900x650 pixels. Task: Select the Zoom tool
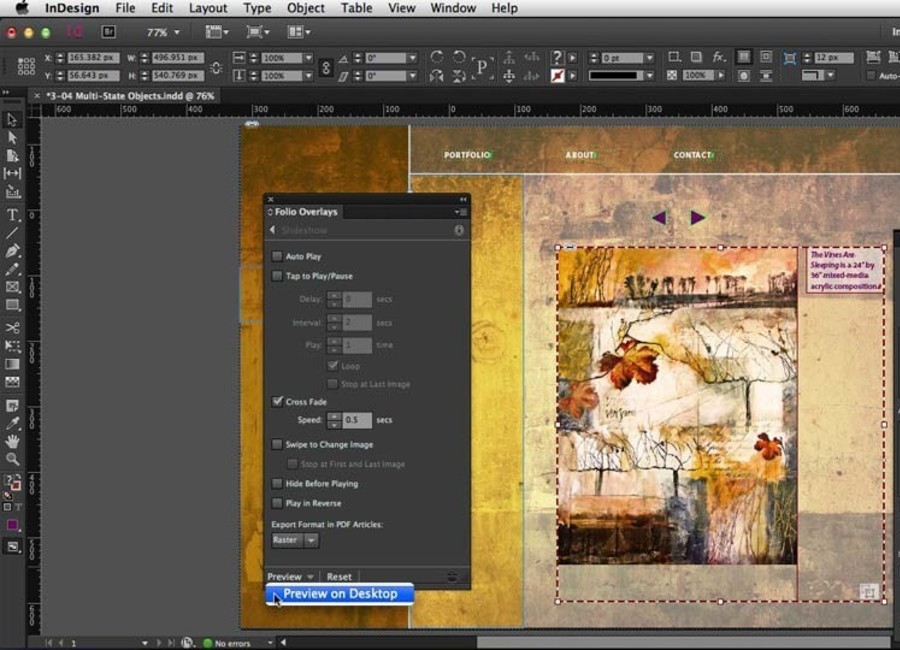pos(12,459)
